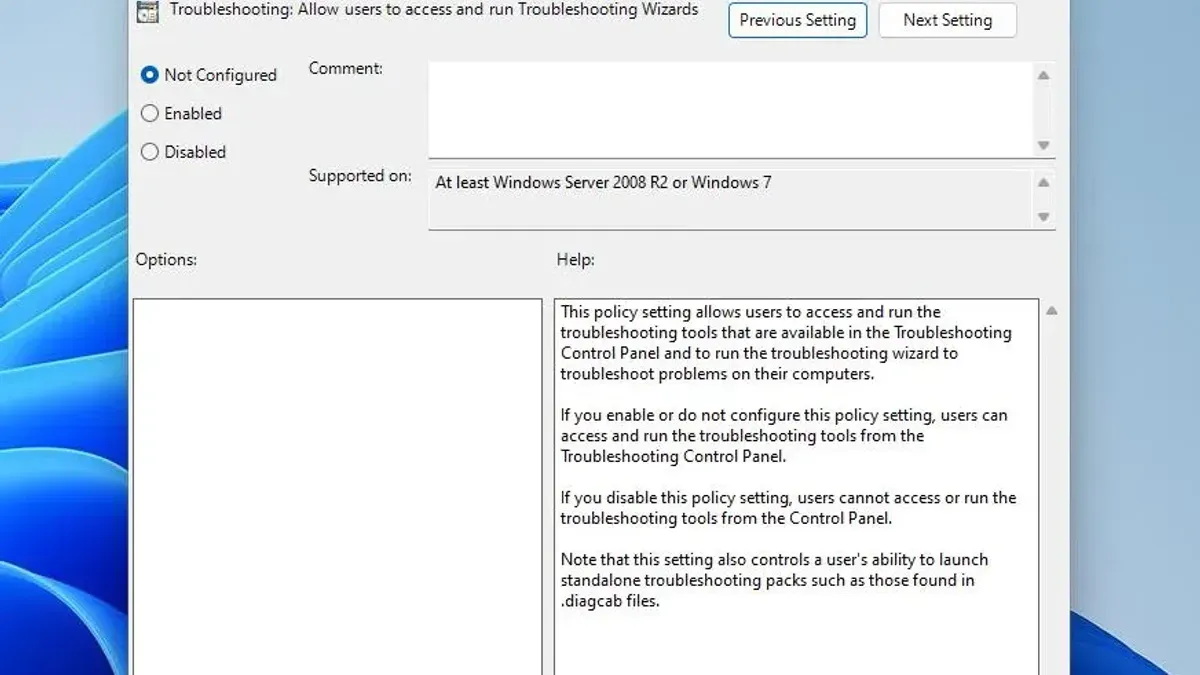This screenshot has height=675, width=1200.
Task: Click the Supported on scroll up arrow
Action: pos(1043,183)
